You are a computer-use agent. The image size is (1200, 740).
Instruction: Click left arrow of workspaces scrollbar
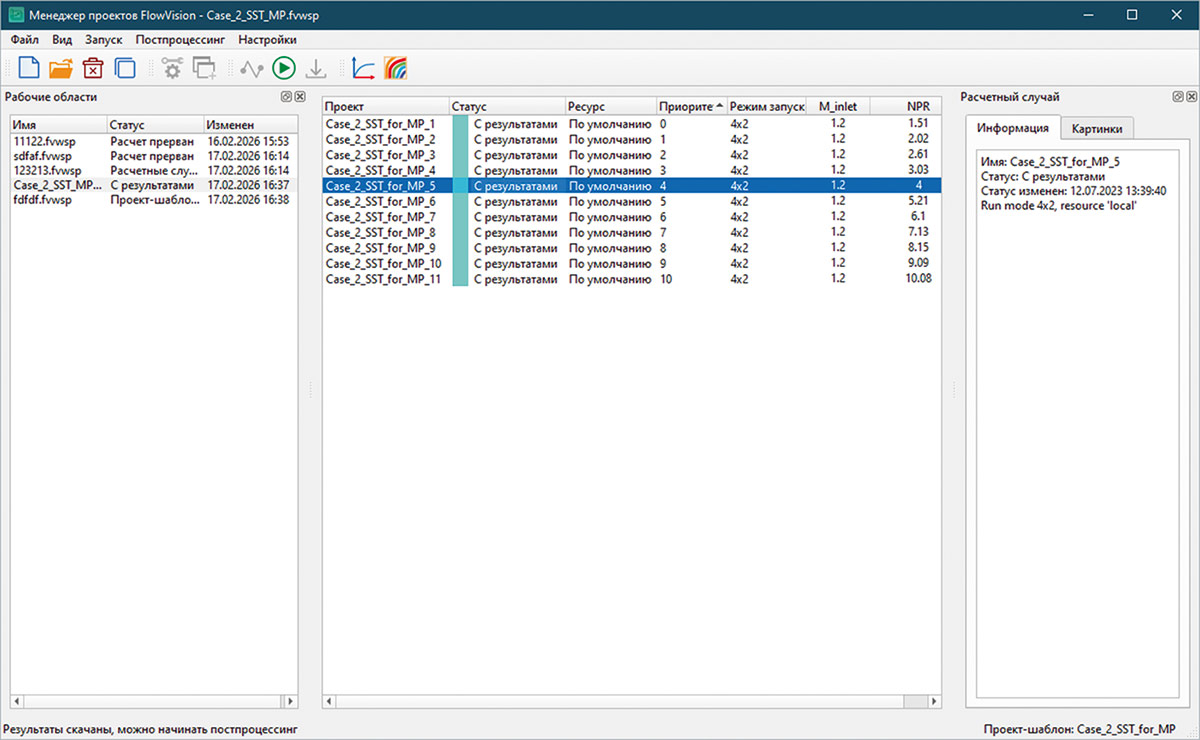tap(17, 702)
